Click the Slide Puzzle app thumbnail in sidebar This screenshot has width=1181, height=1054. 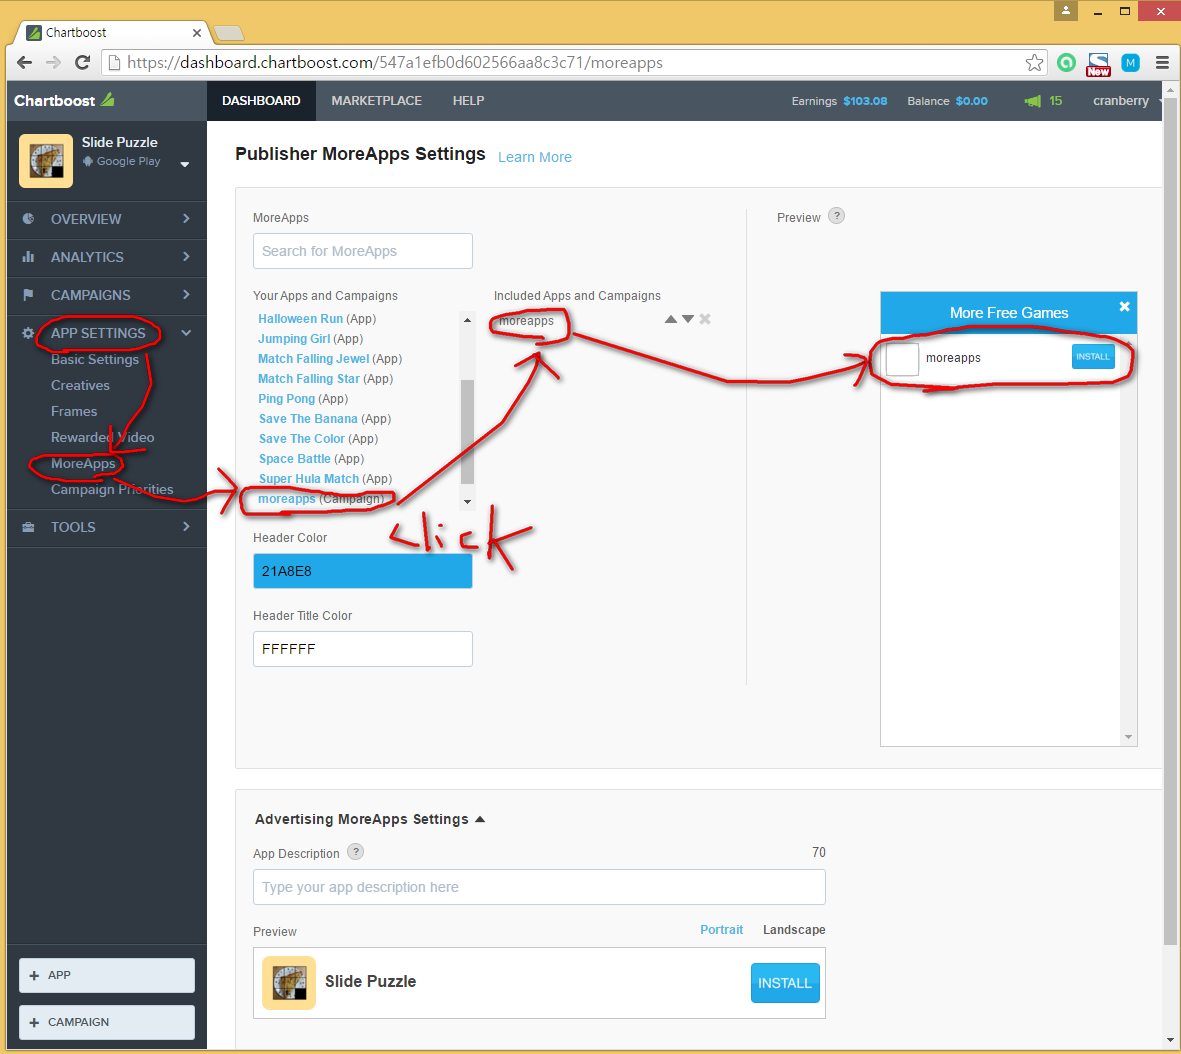tap(46, 160)
